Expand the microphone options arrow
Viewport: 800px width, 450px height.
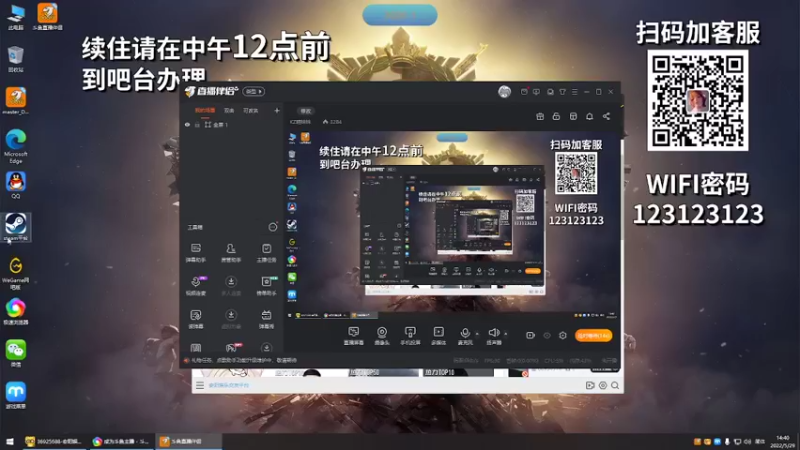477,334
